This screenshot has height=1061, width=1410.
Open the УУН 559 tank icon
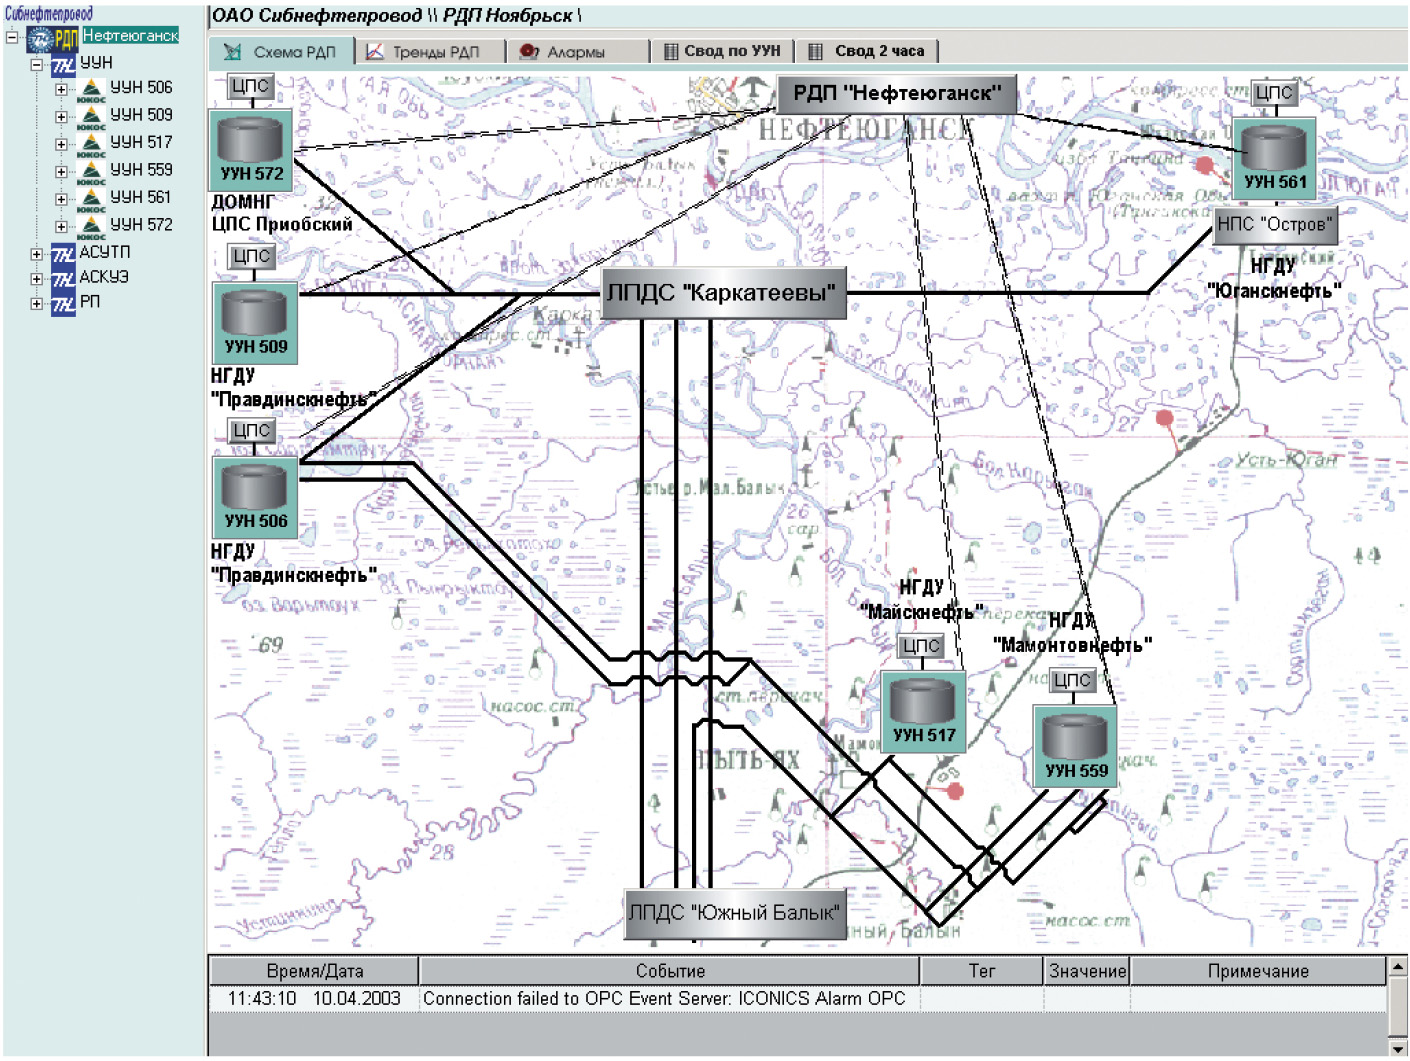tap(1075, 747)
